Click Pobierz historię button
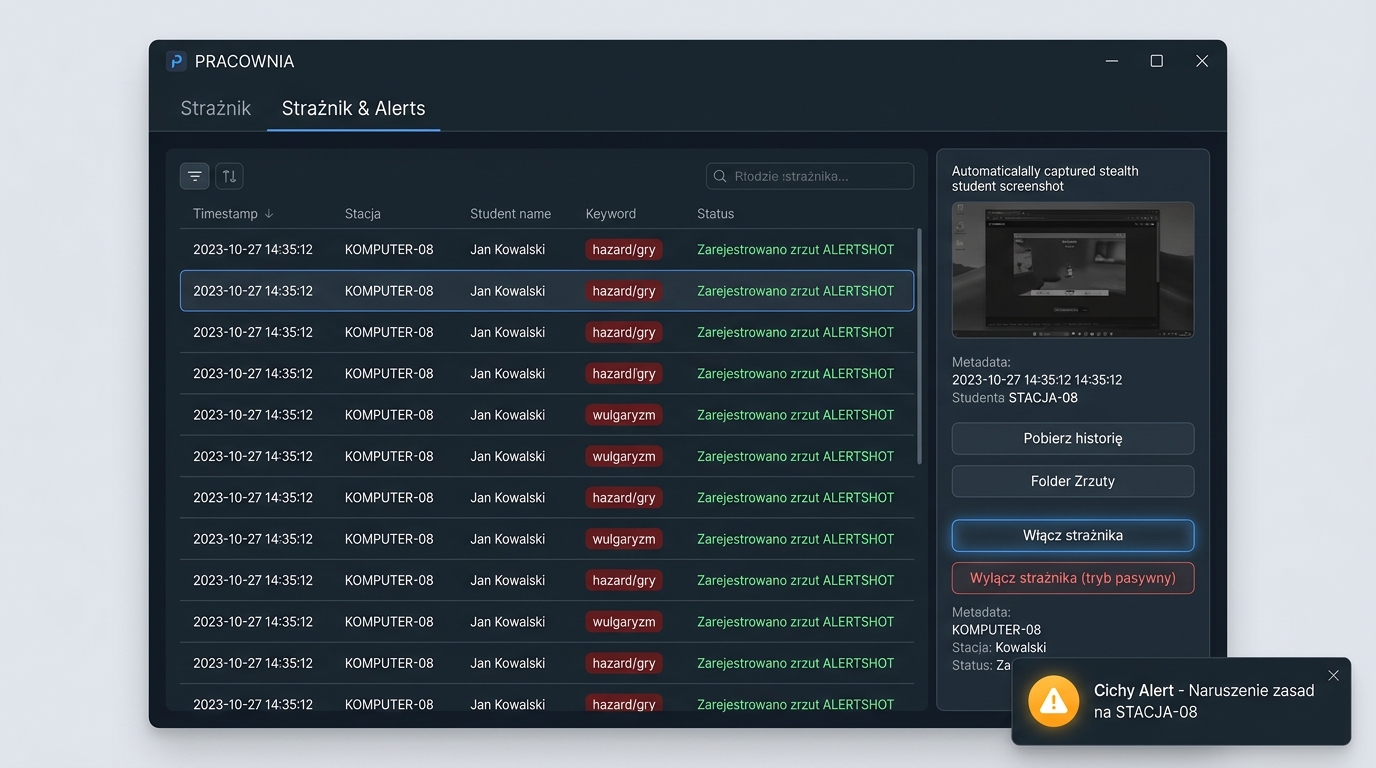 pyautogui.click(x=1073, y=438)
